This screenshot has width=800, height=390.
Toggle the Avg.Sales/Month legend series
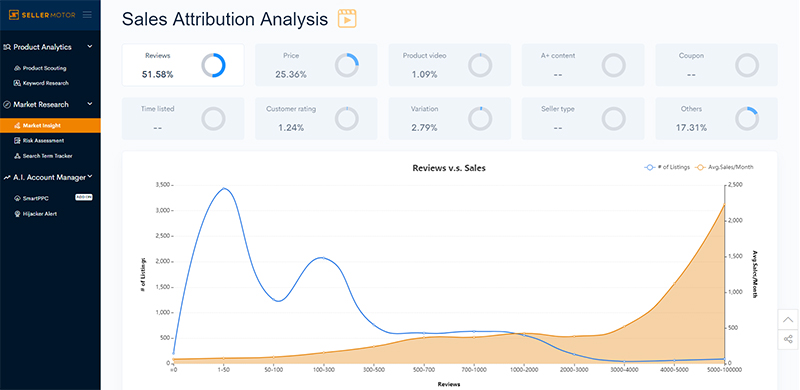click(x=724, y=167)
